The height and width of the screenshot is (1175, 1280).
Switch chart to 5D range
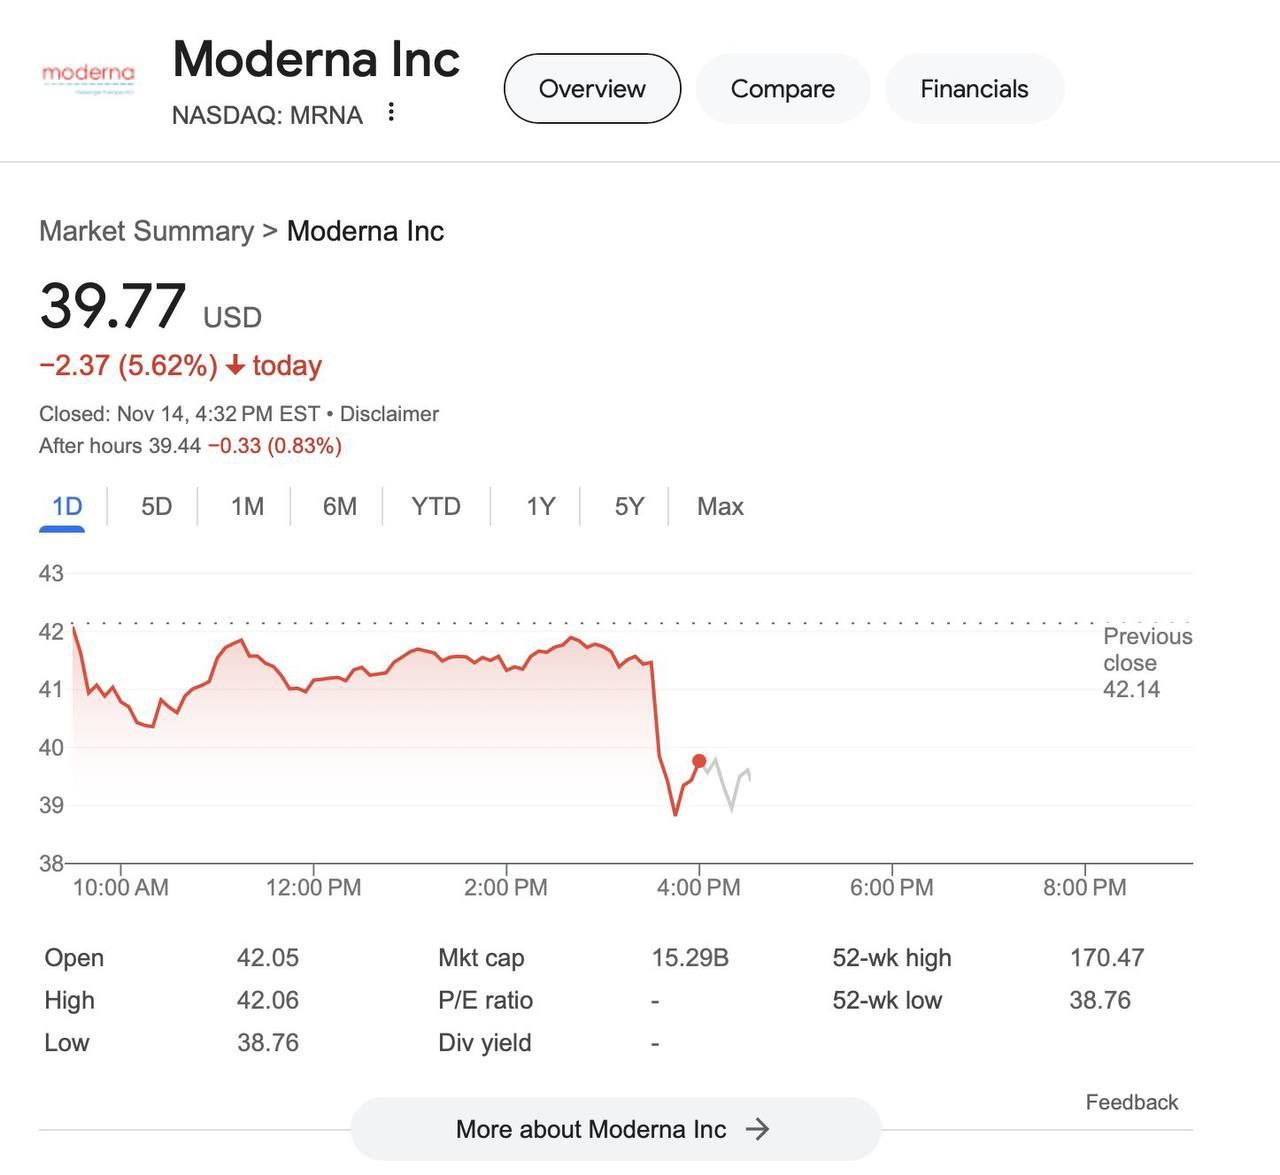point(156,507)
